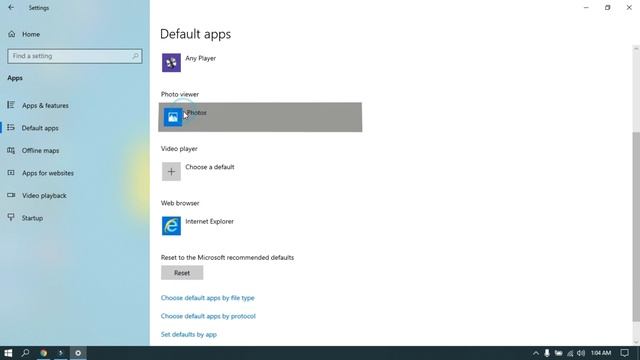Viewport: 640px width, 360px height.
Task: Open the volume tray icon
Action: point(581,353)
